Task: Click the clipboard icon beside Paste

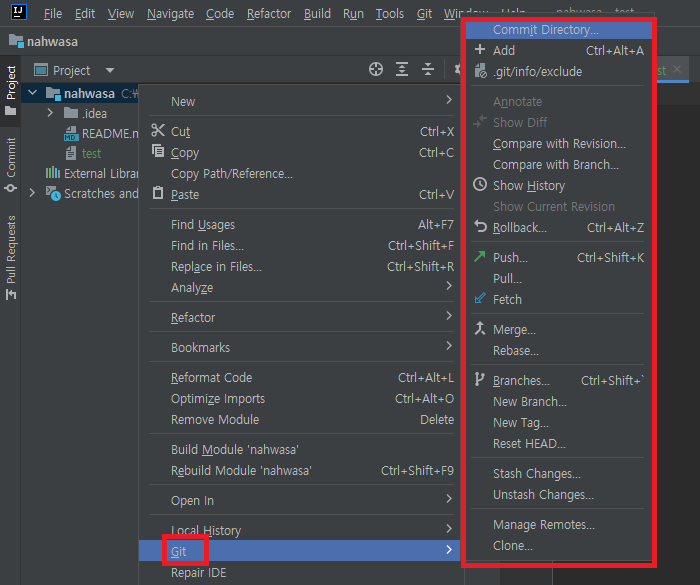Action: [158, 193]
